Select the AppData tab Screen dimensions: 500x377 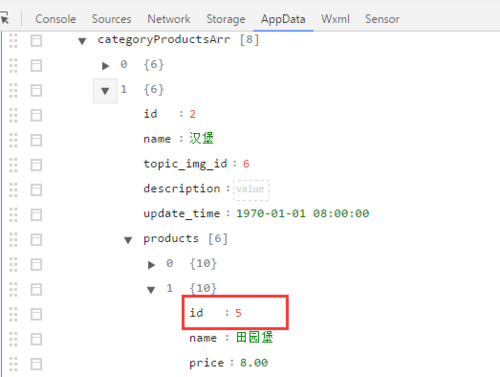[x=283, y=19]
